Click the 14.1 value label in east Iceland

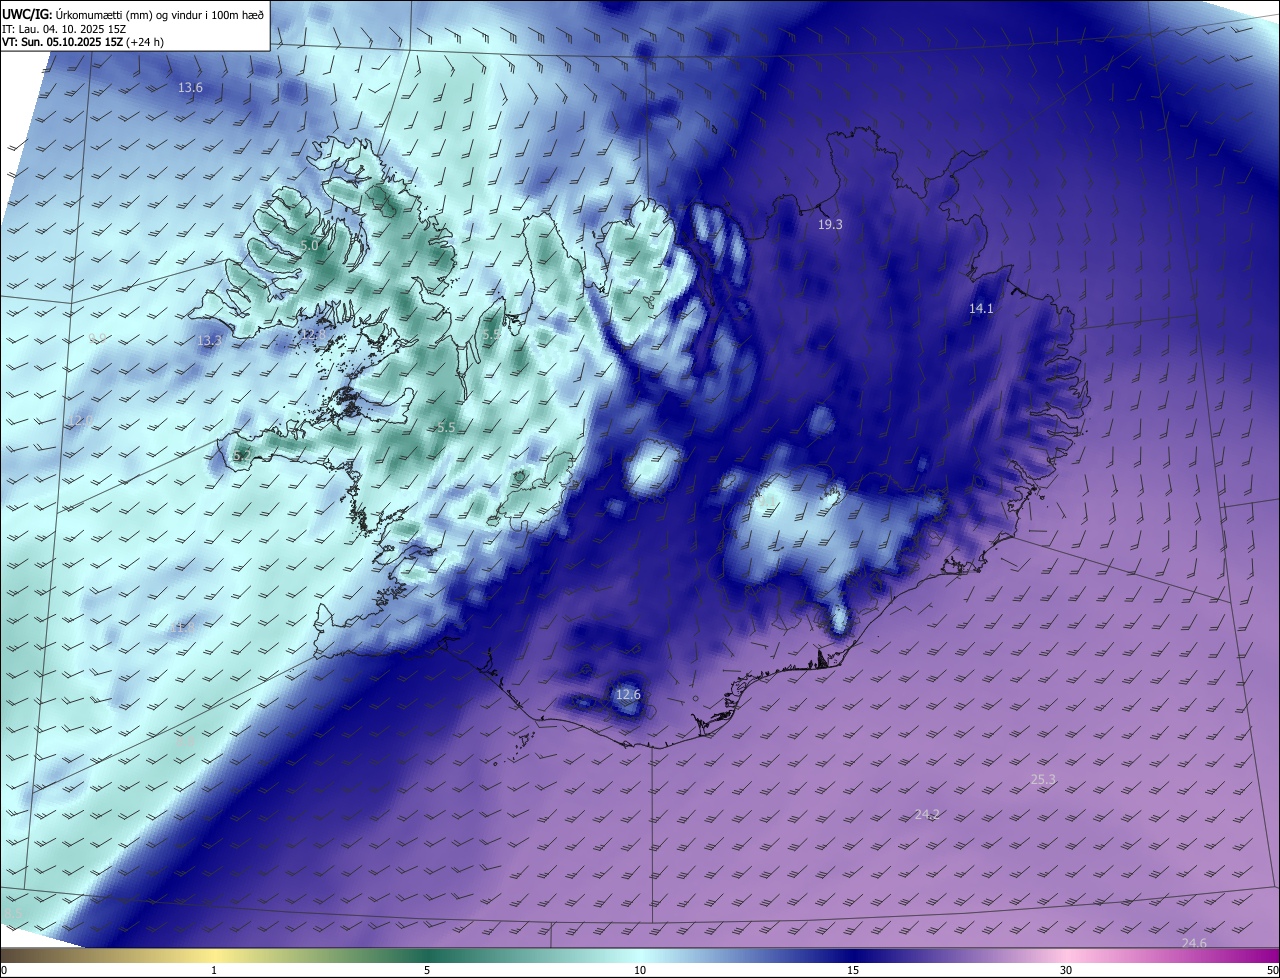(981, 309)
